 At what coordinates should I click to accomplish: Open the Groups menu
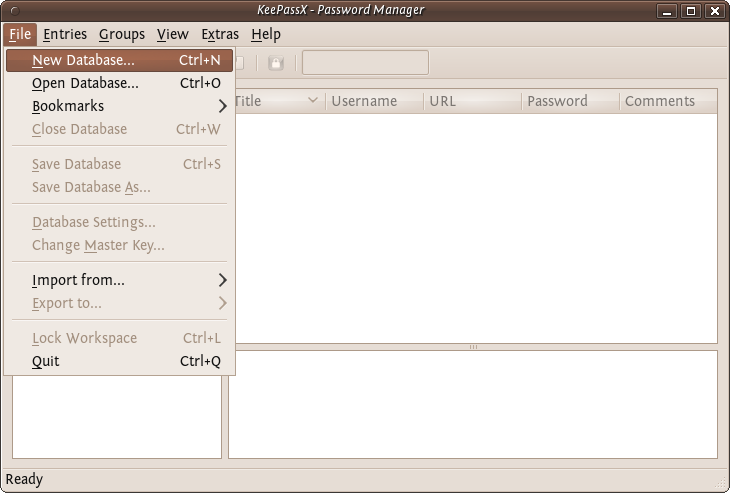(122, 34)
